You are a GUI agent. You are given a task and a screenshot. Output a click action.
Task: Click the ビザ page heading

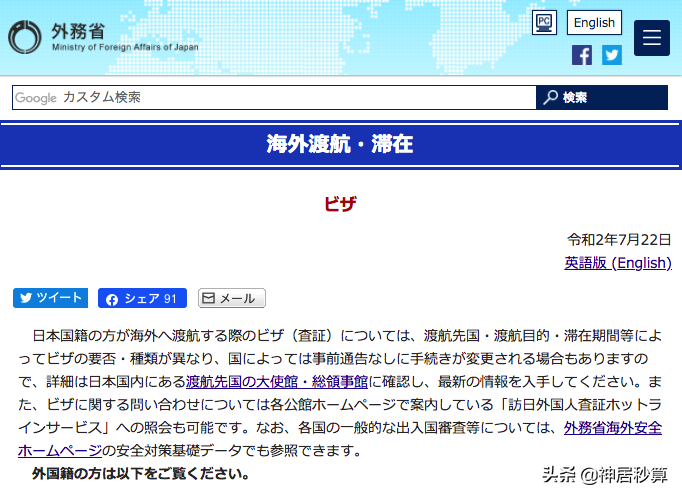click(x=340, y=204)
